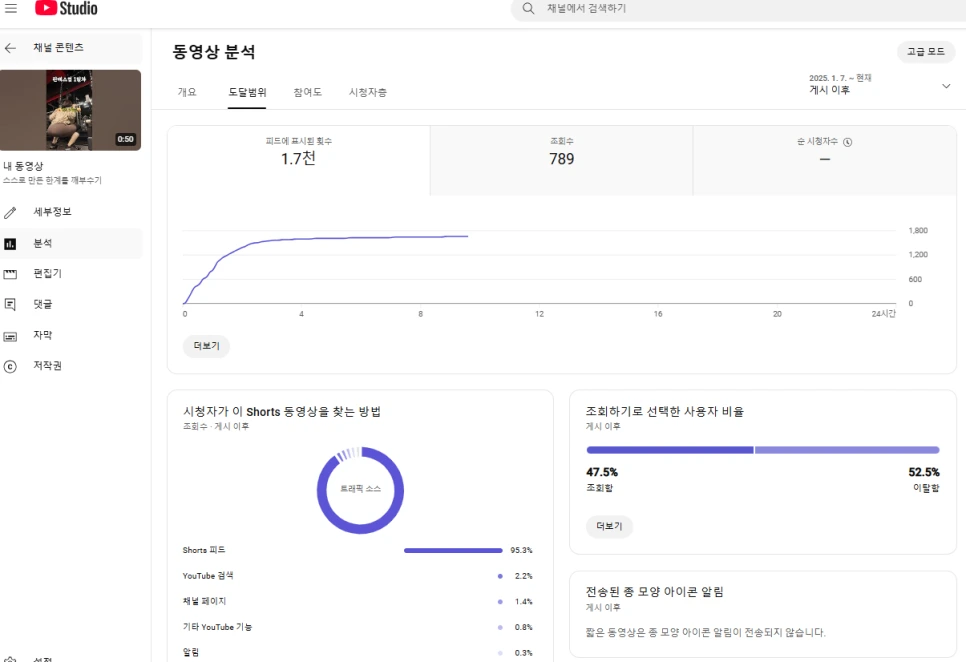Select the 순 시청자수 metric card

click(824, 161)
